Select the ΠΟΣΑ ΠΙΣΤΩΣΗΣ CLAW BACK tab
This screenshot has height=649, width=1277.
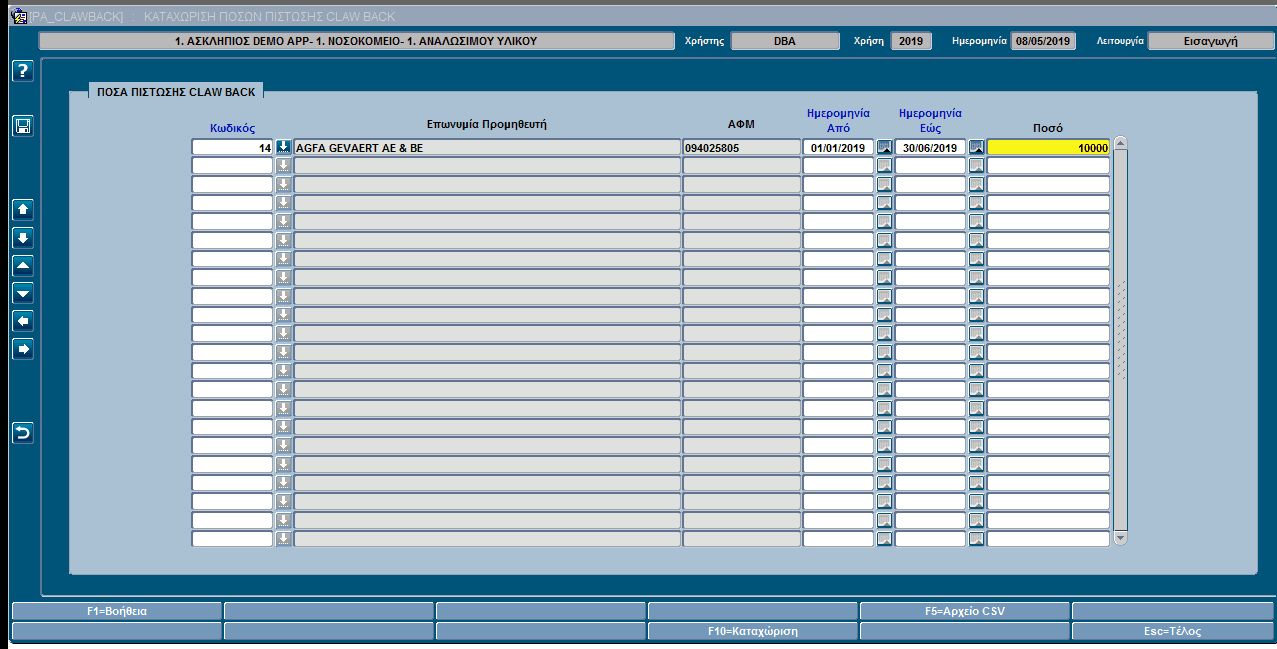[x=176, y=91]
